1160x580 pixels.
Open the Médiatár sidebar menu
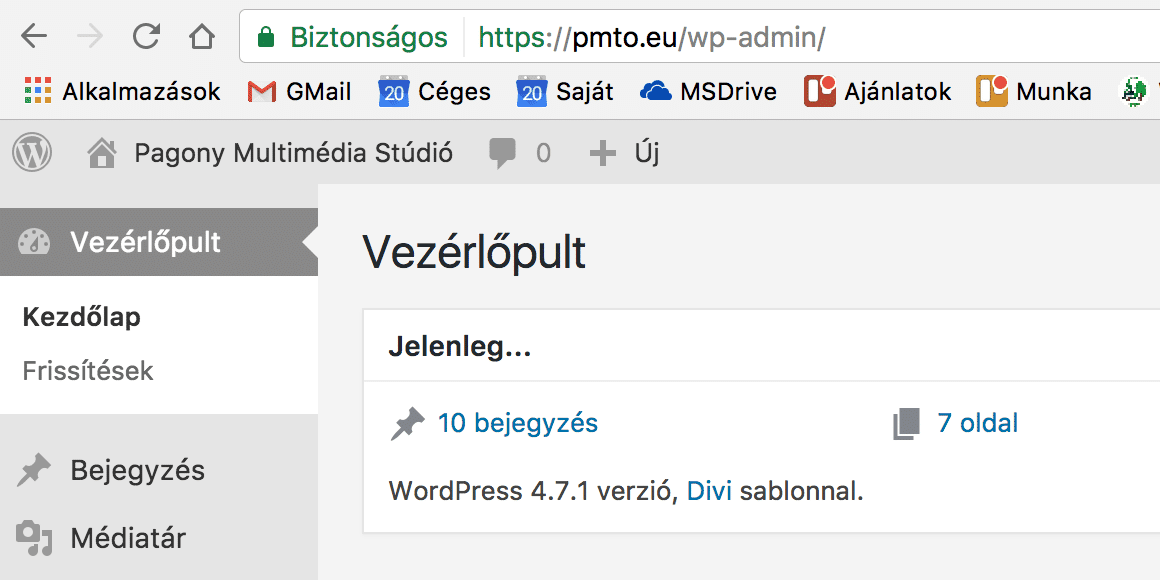[x=128, y=538]
